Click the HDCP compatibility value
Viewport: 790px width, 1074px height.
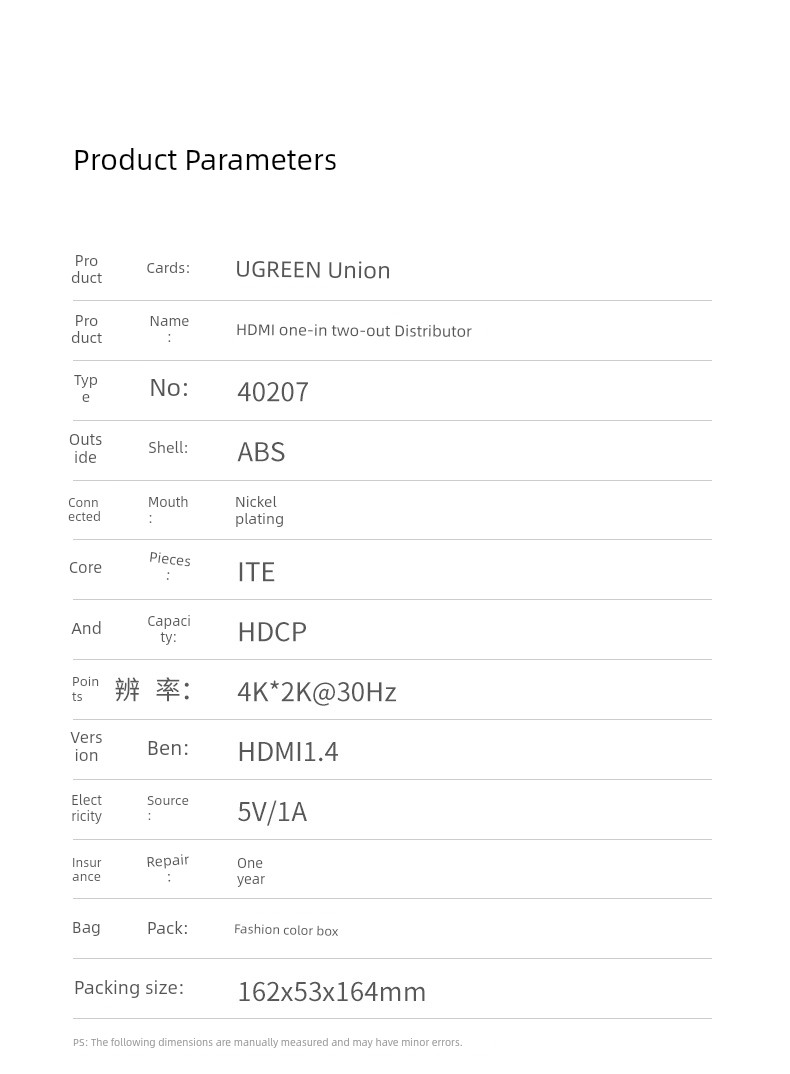point(272,632)
